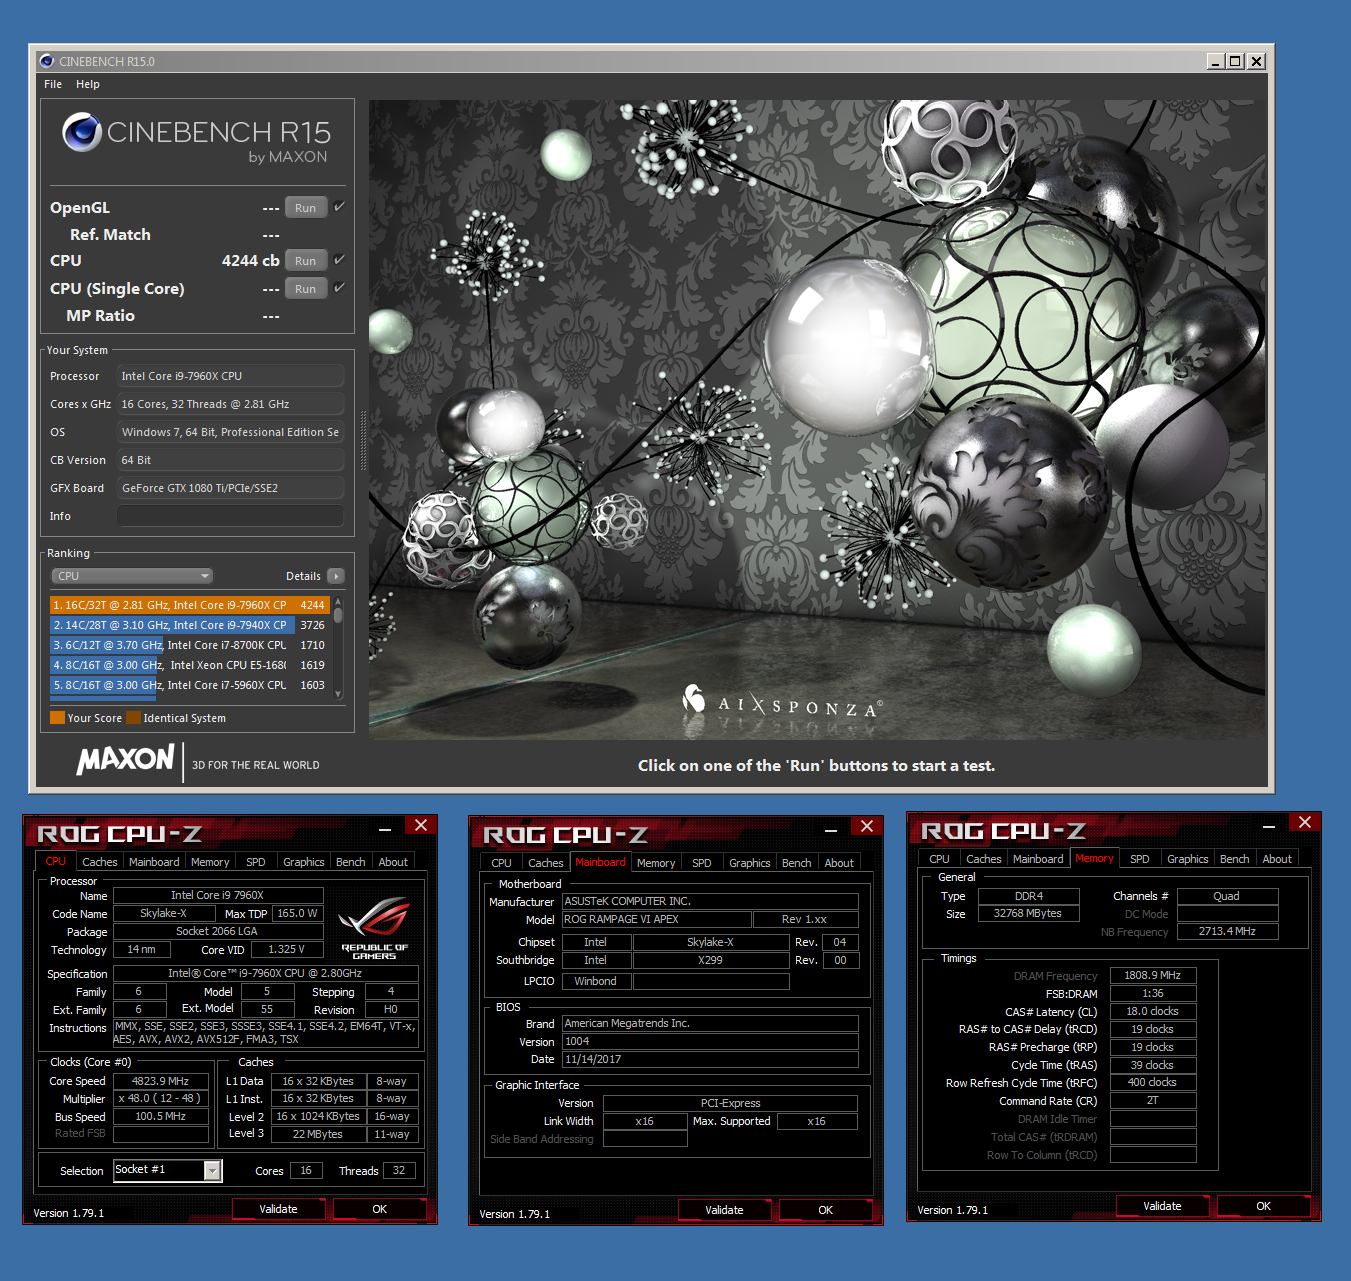Open Caches tab in middle CPU-Z window
The image size is (1351, 1281).
tap(546, 863)
